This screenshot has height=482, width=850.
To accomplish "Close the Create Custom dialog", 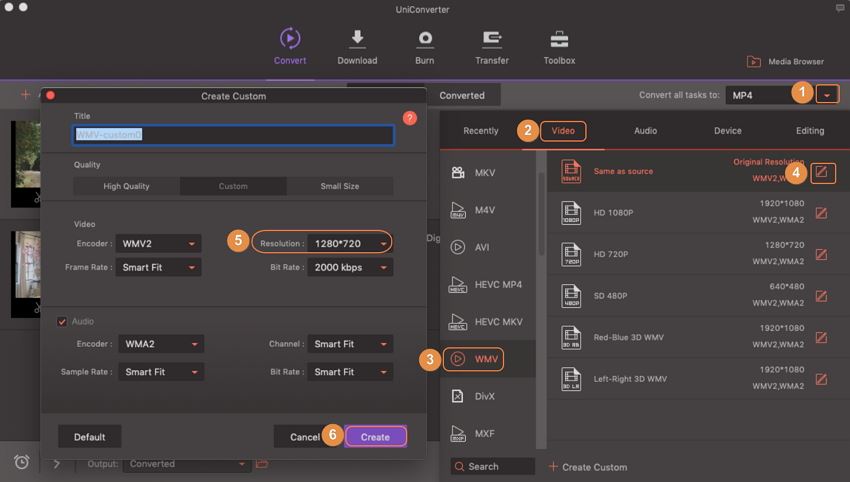I will [x=50, y=95].
